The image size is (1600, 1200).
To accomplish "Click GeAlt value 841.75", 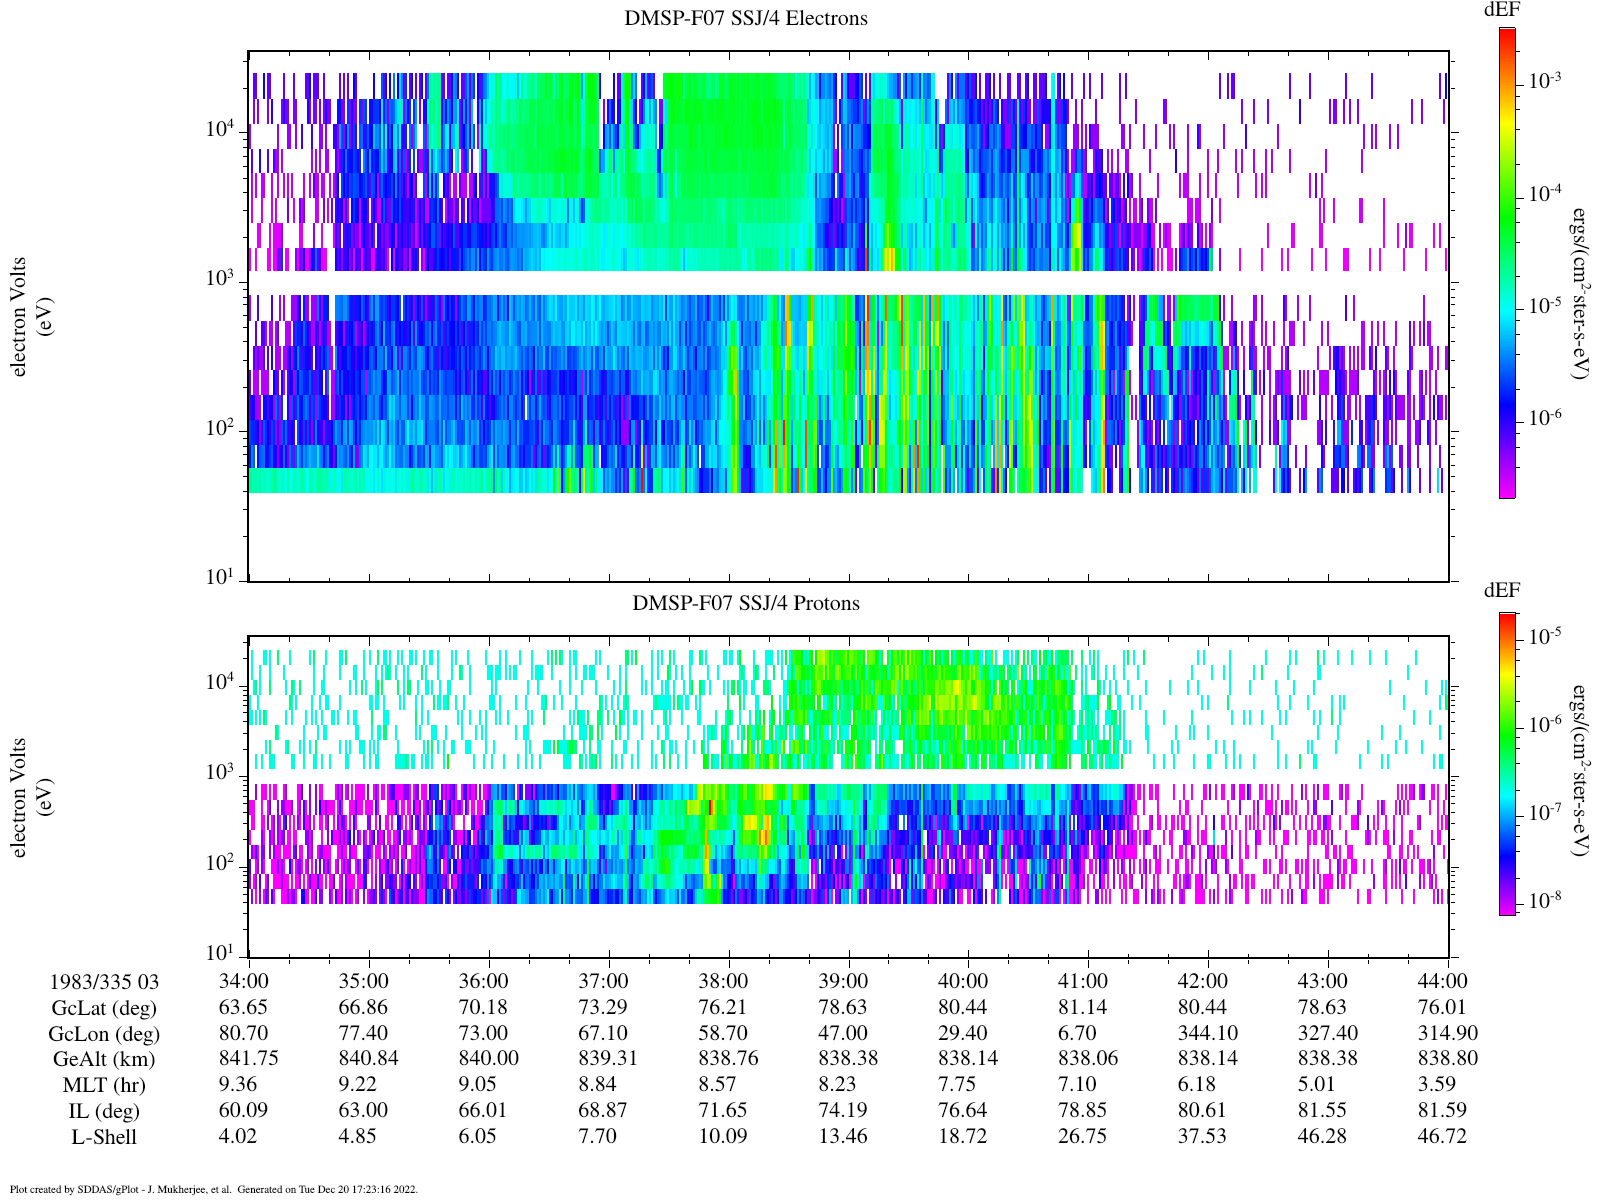I will tap(248, 1058).
